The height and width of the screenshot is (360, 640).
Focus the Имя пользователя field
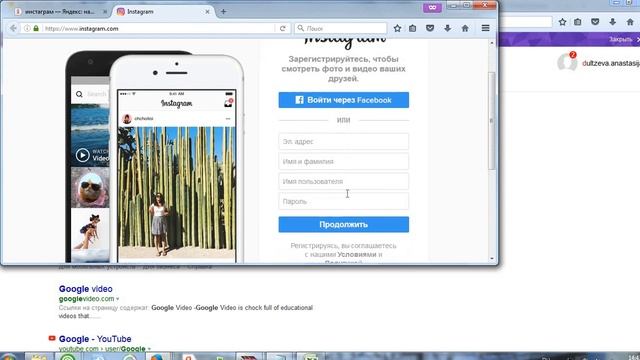(344, 182)
